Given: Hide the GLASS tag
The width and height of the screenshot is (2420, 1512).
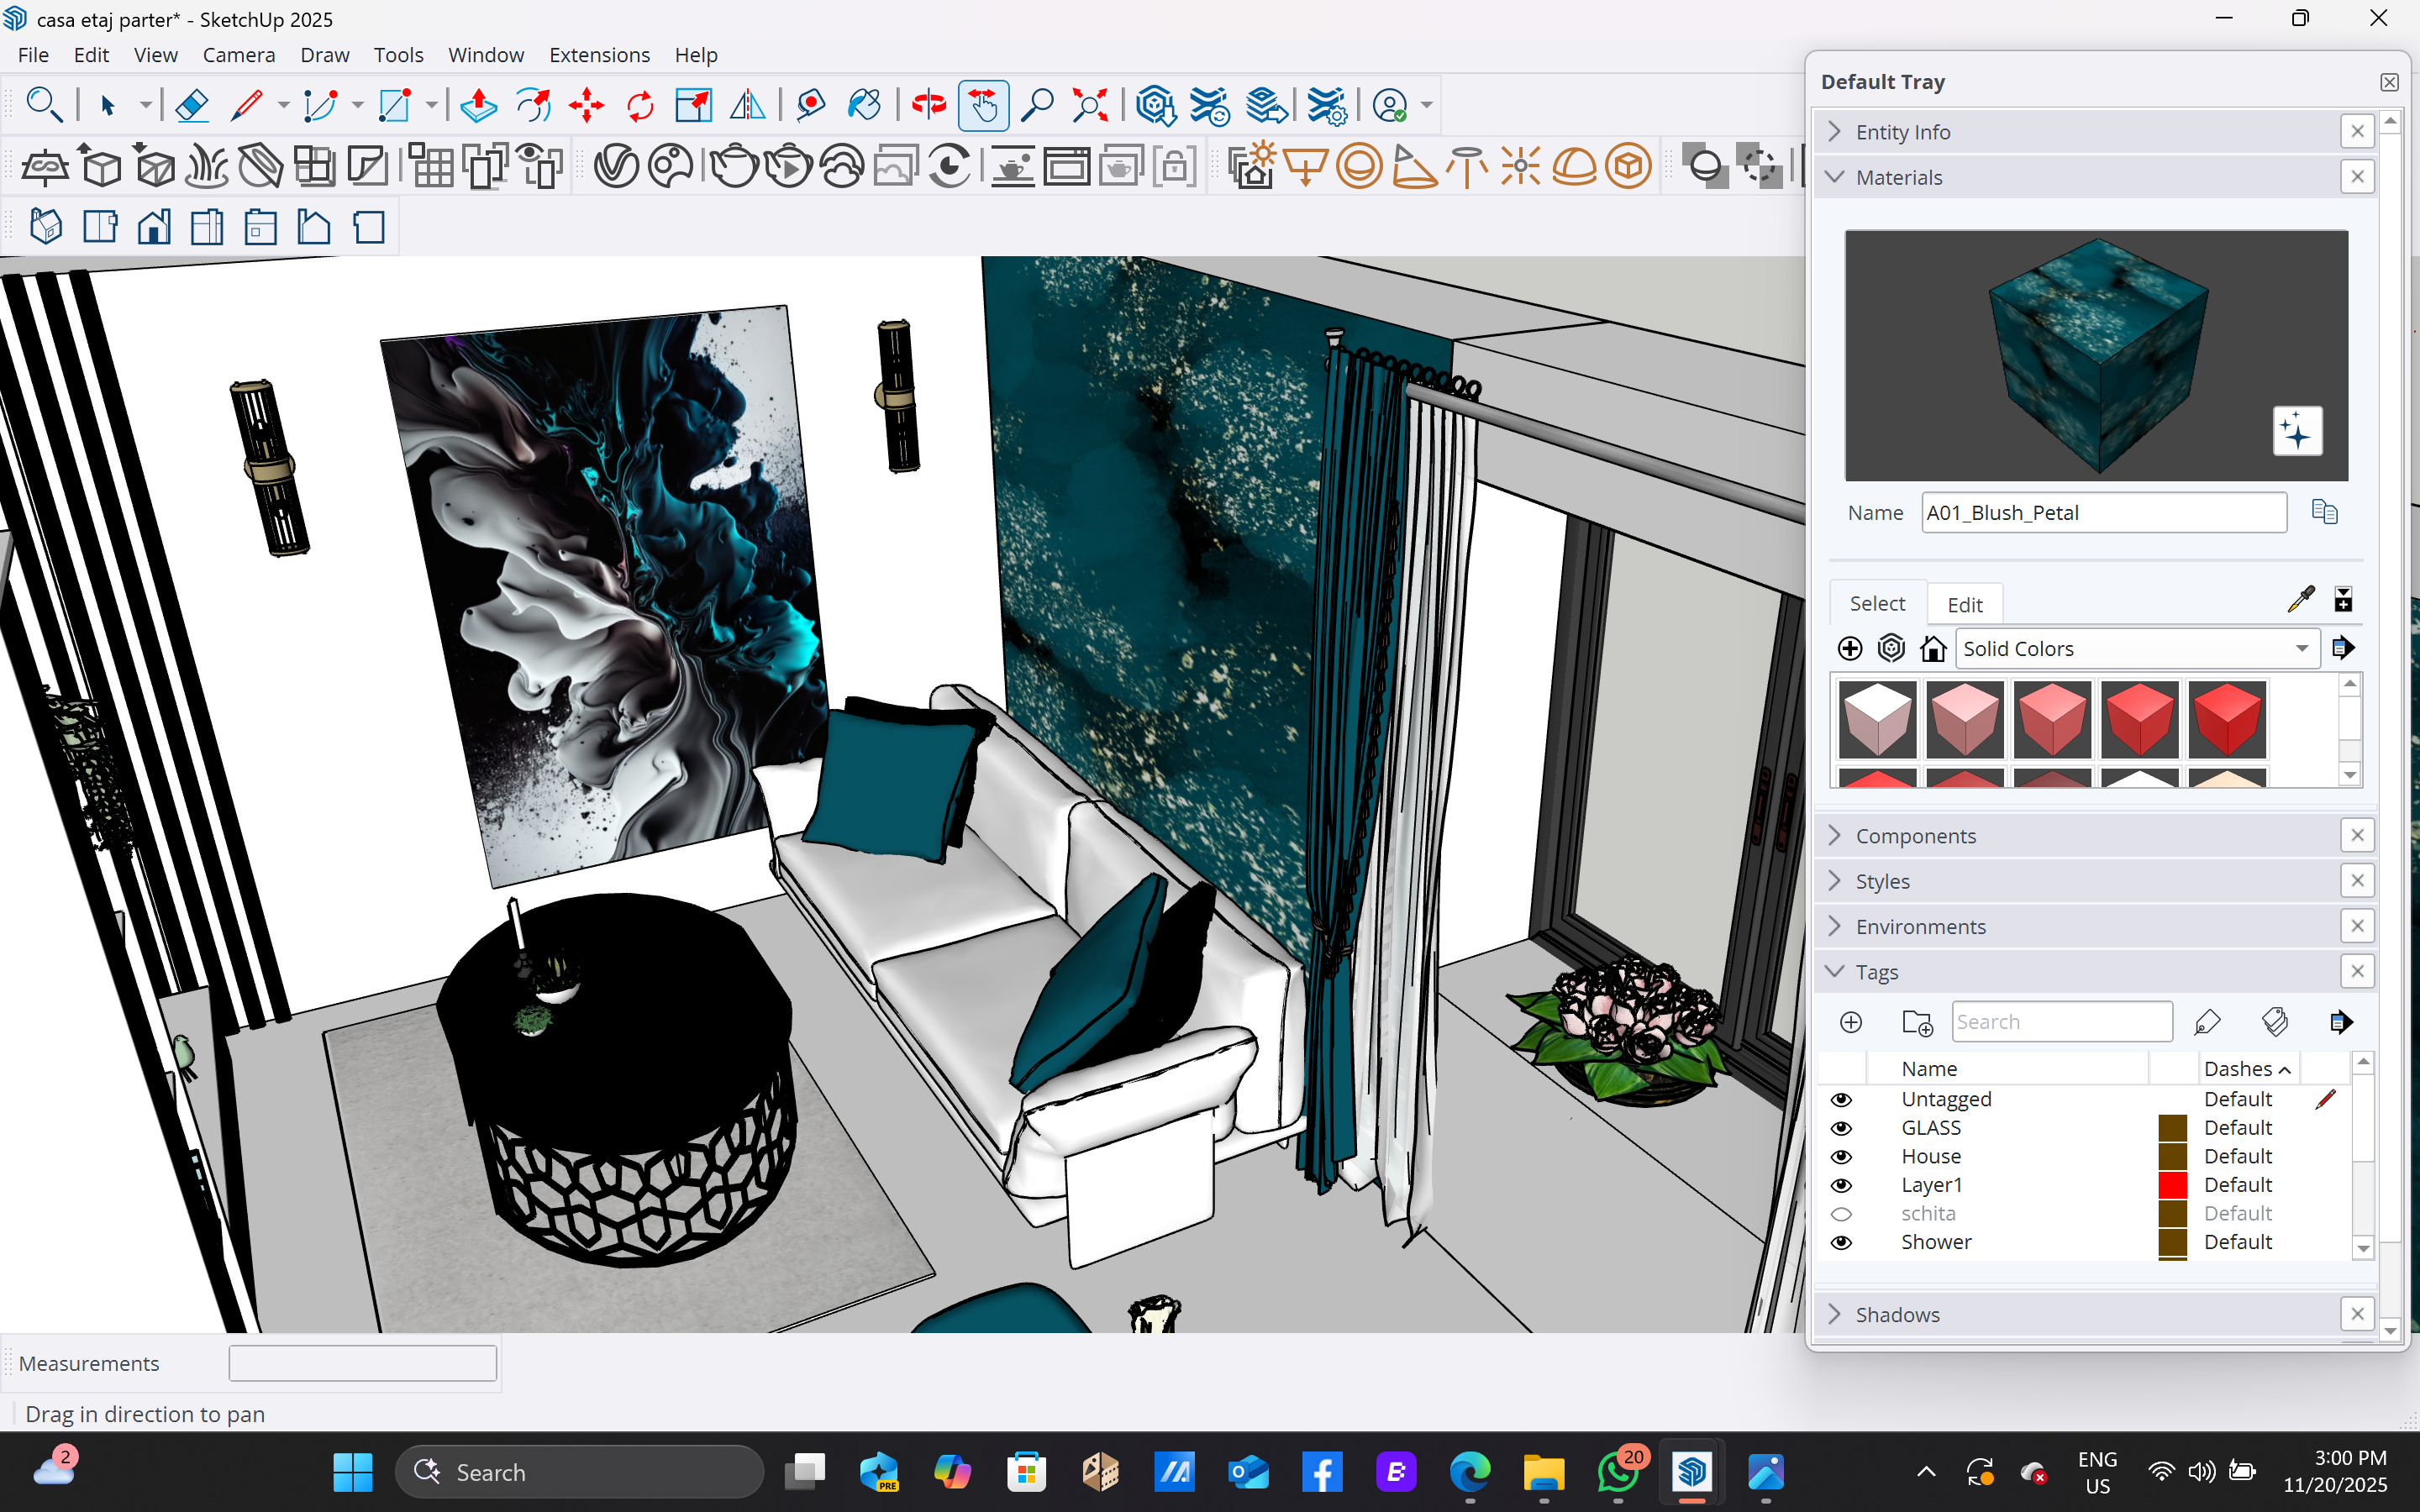Looking at the screenshot, I should 1841,1128.
